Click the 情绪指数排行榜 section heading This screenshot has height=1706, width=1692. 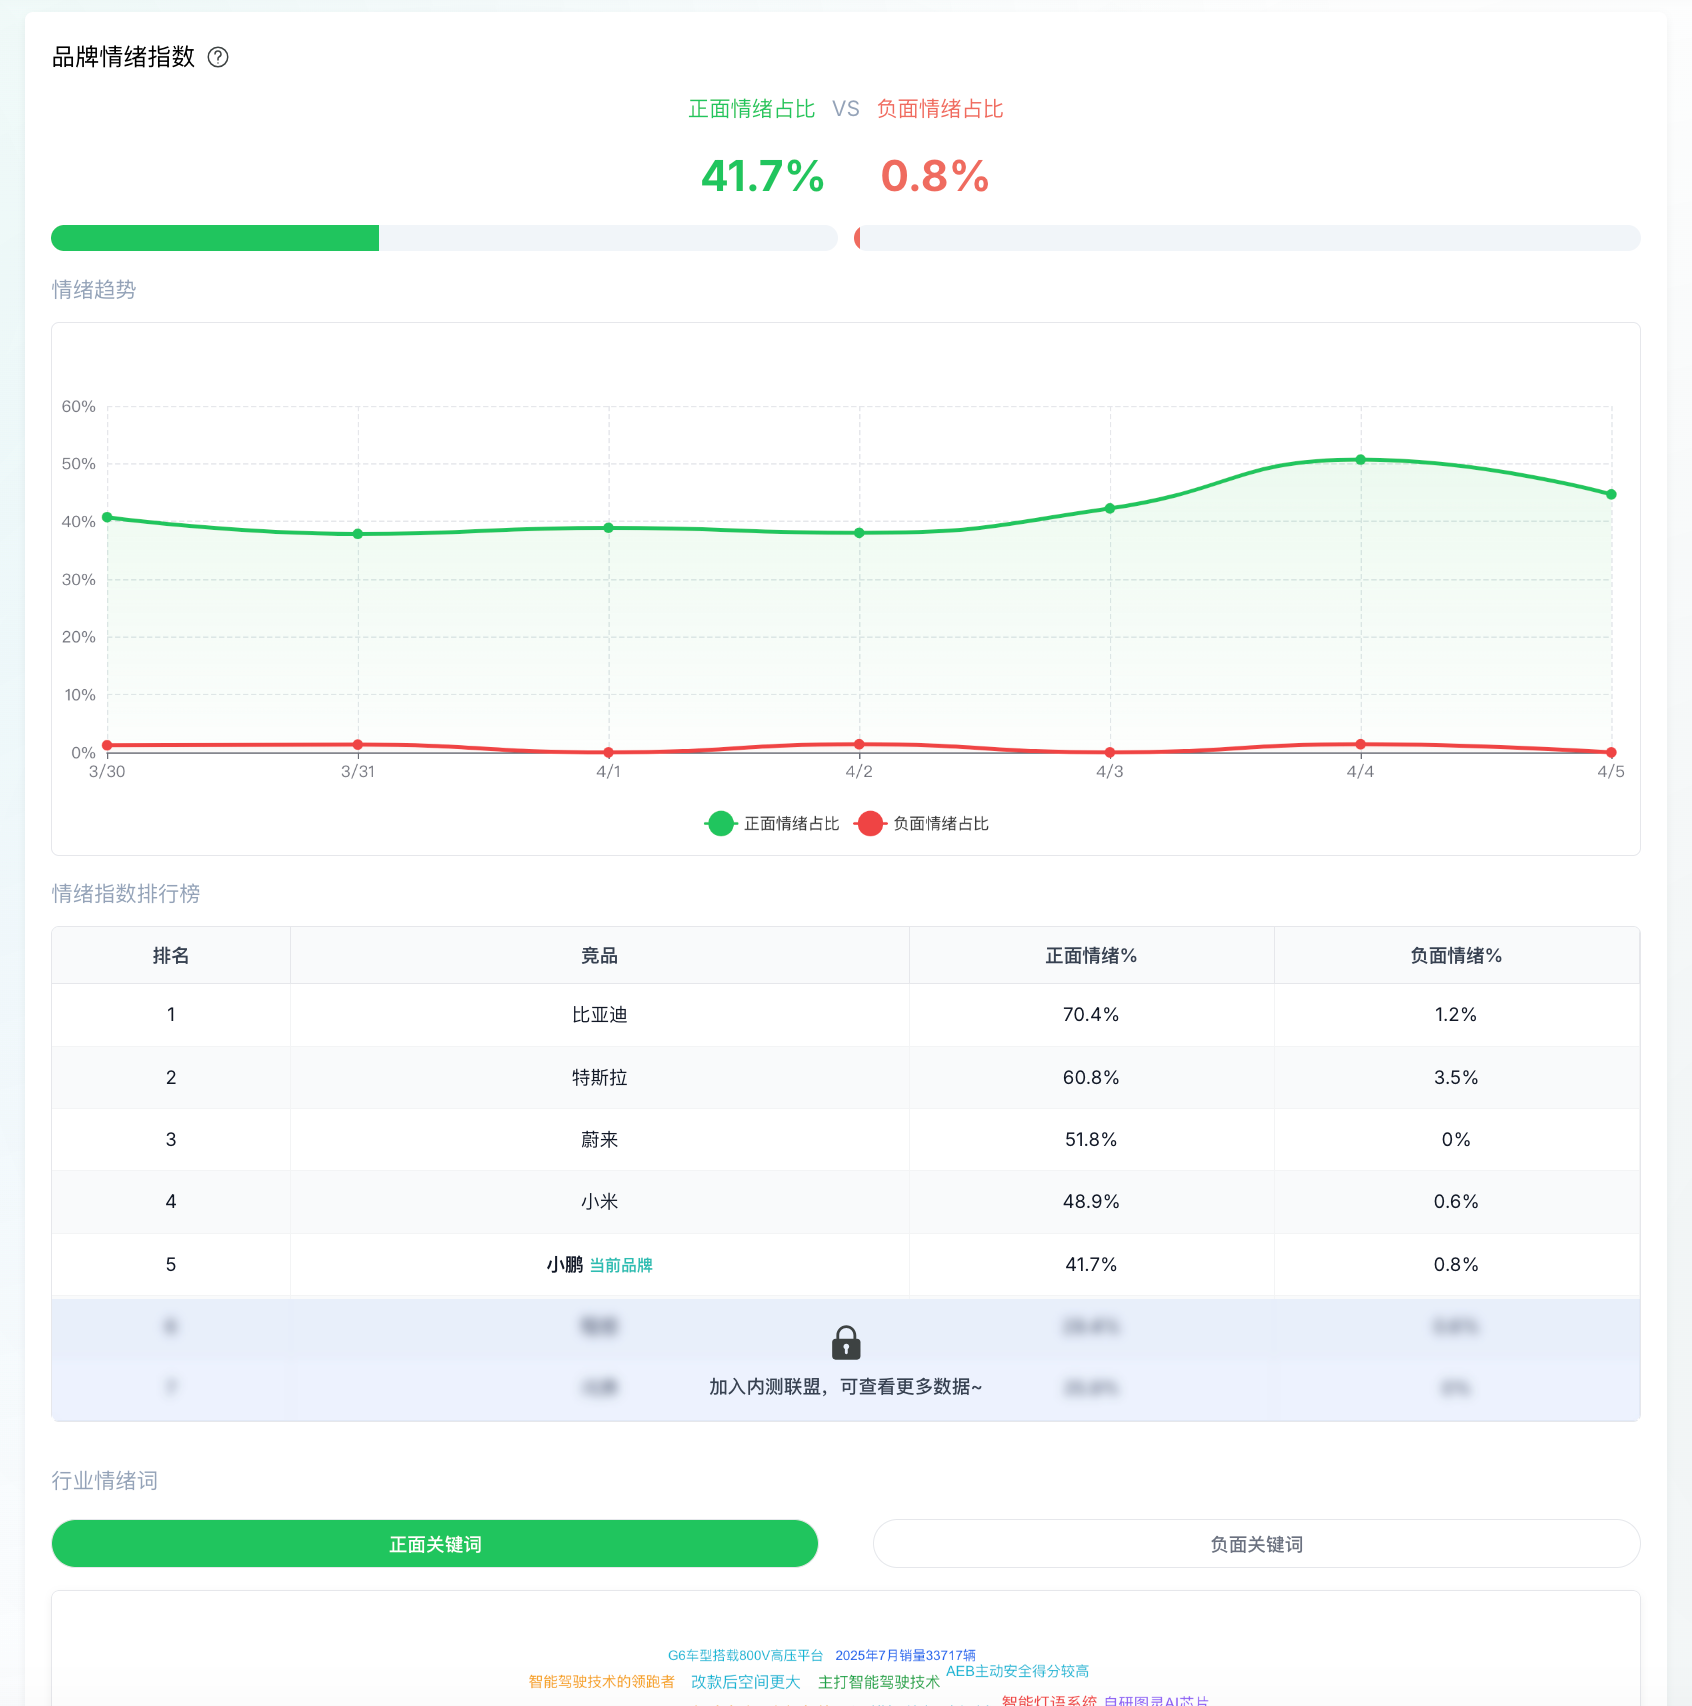pyautogui.click(x=126, y=893)
